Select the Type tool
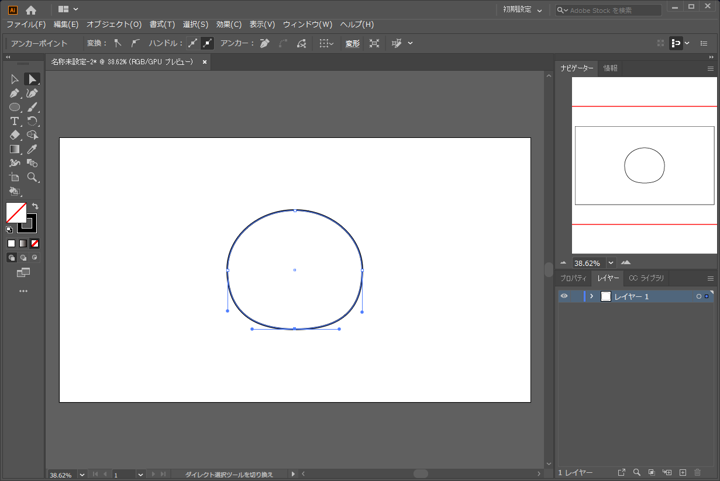 tap(14, 121)
